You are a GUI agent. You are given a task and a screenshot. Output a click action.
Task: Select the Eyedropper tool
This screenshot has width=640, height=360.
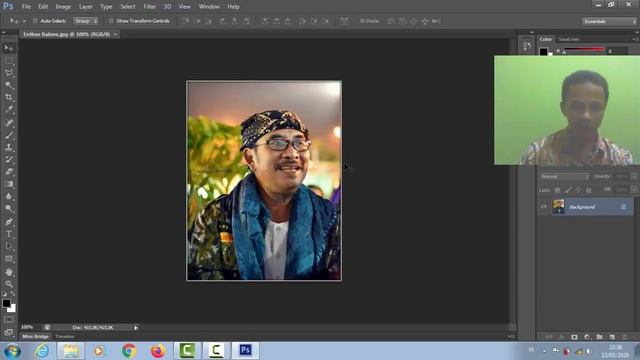(x=9, y=110)
